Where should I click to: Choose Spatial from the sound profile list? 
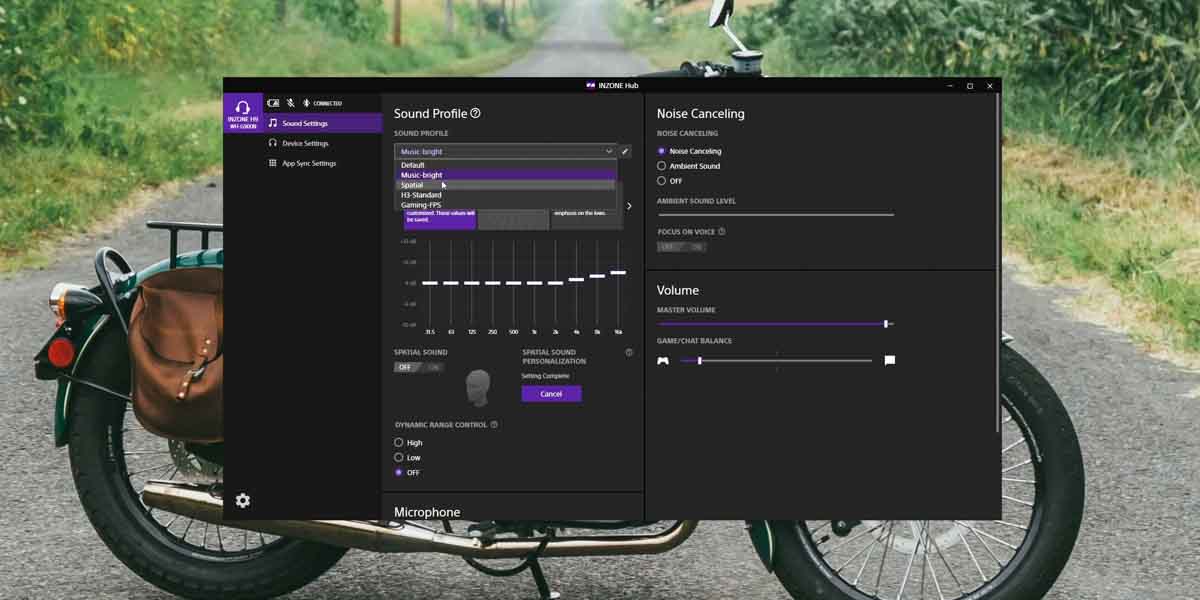412,185
